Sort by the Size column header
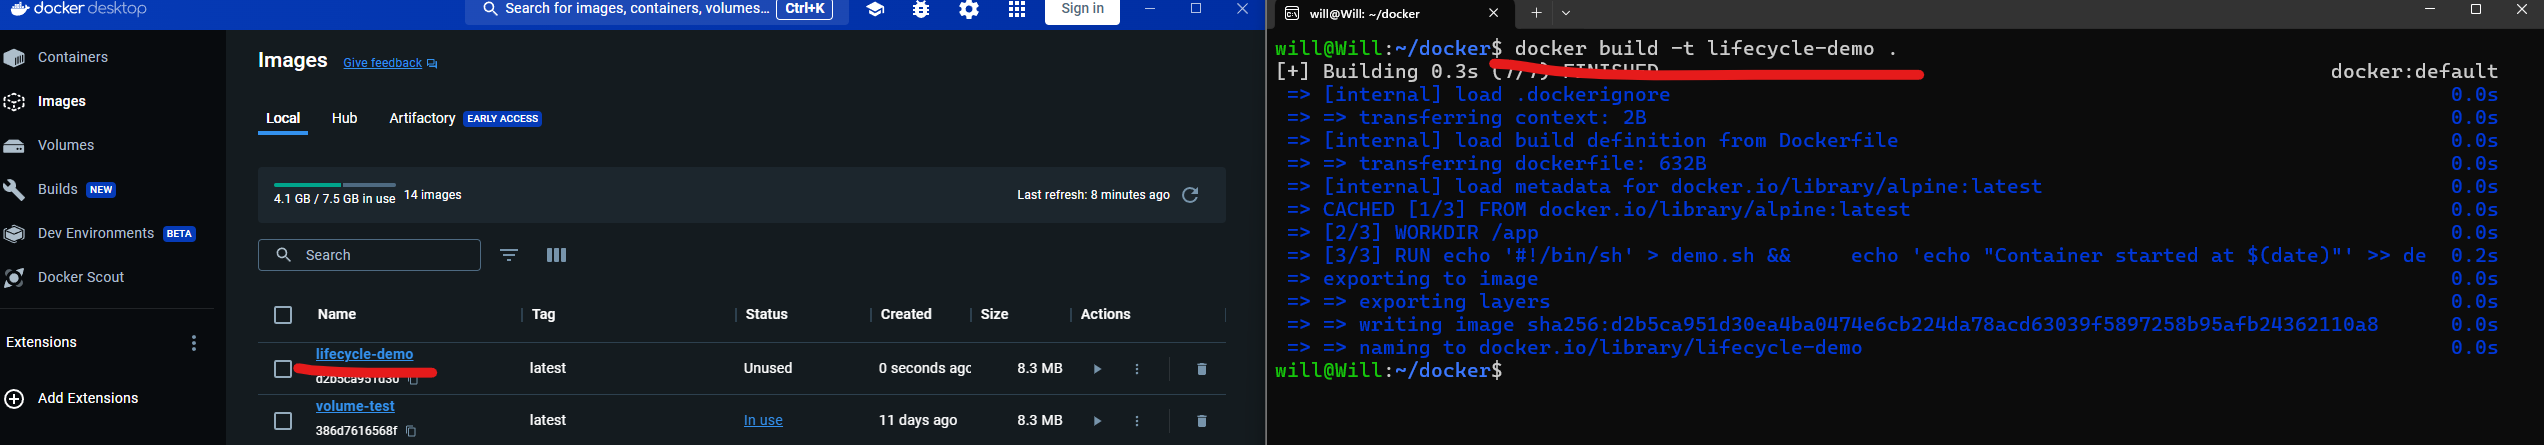Screen dimensions: 2544x445 point(994,314)
